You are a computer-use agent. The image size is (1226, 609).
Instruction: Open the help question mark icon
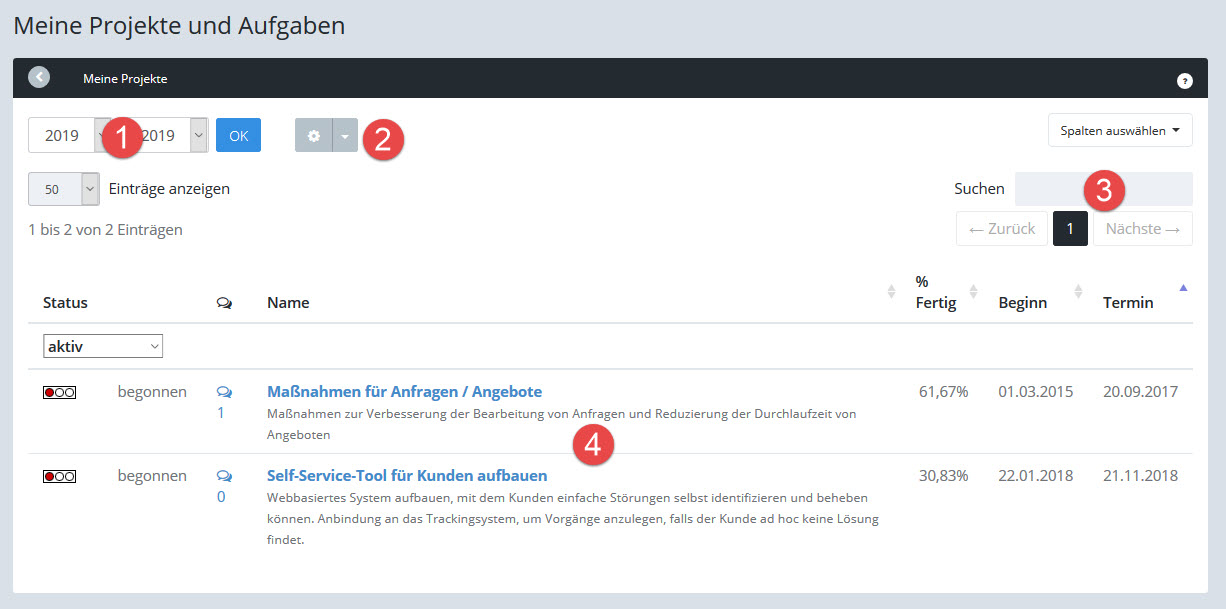click(1185, 81)
